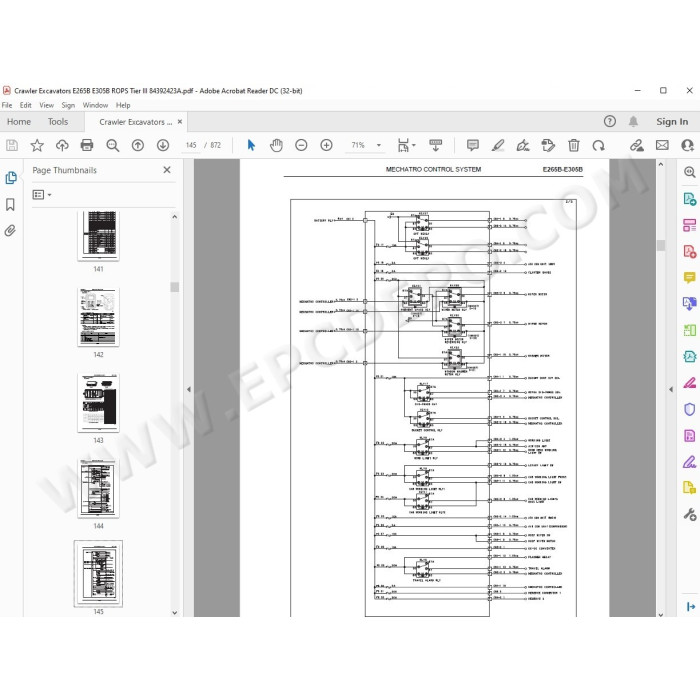Image resolution: width=700 pixels, height=700 pixels.
Task: Open the File menu
Action: [7, 105]
